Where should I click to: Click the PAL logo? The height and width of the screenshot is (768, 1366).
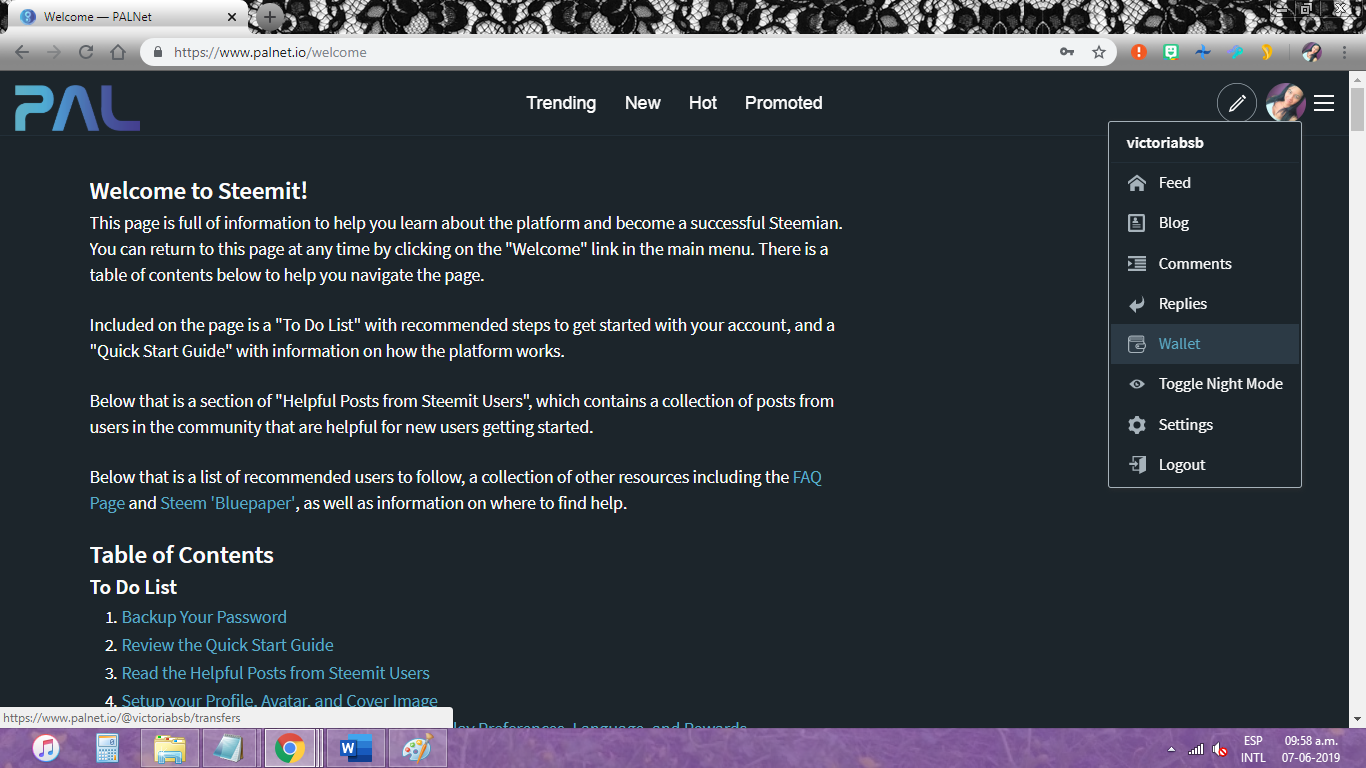pos(77,108)
